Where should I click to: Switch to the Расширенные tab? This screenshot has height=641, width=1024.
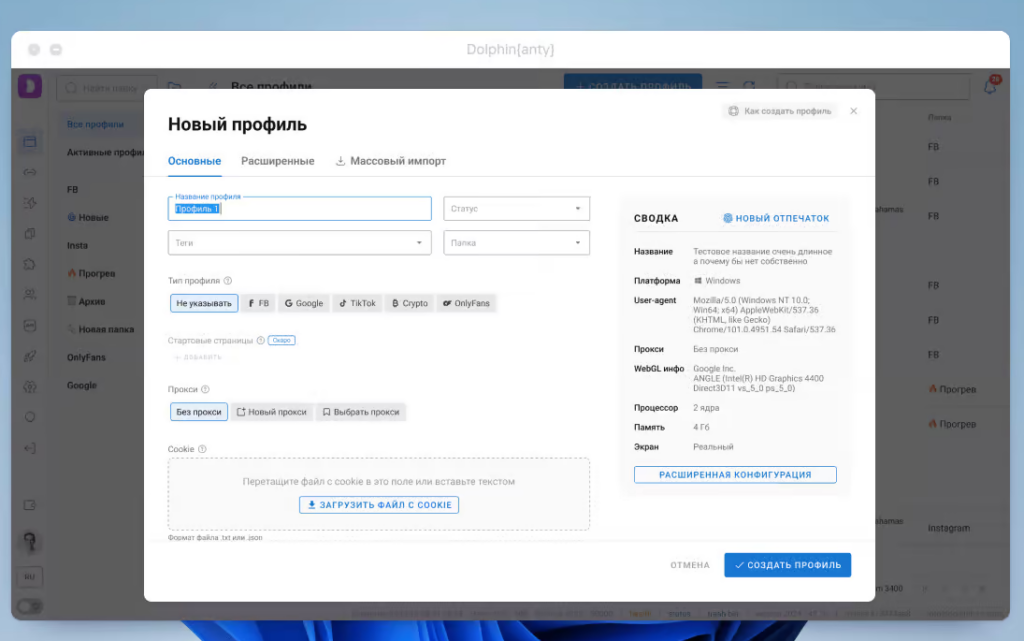(x=278, y=161)
